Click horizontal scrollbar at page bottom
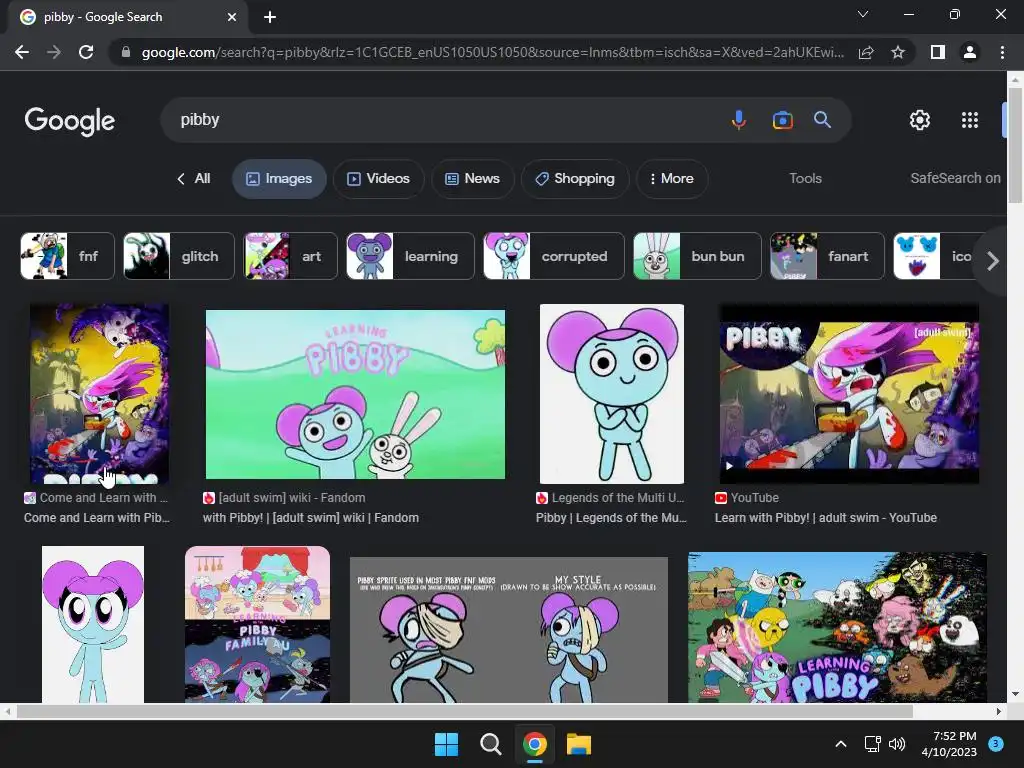Screen dimensions: 1024x768 click(x=464, y=711)
